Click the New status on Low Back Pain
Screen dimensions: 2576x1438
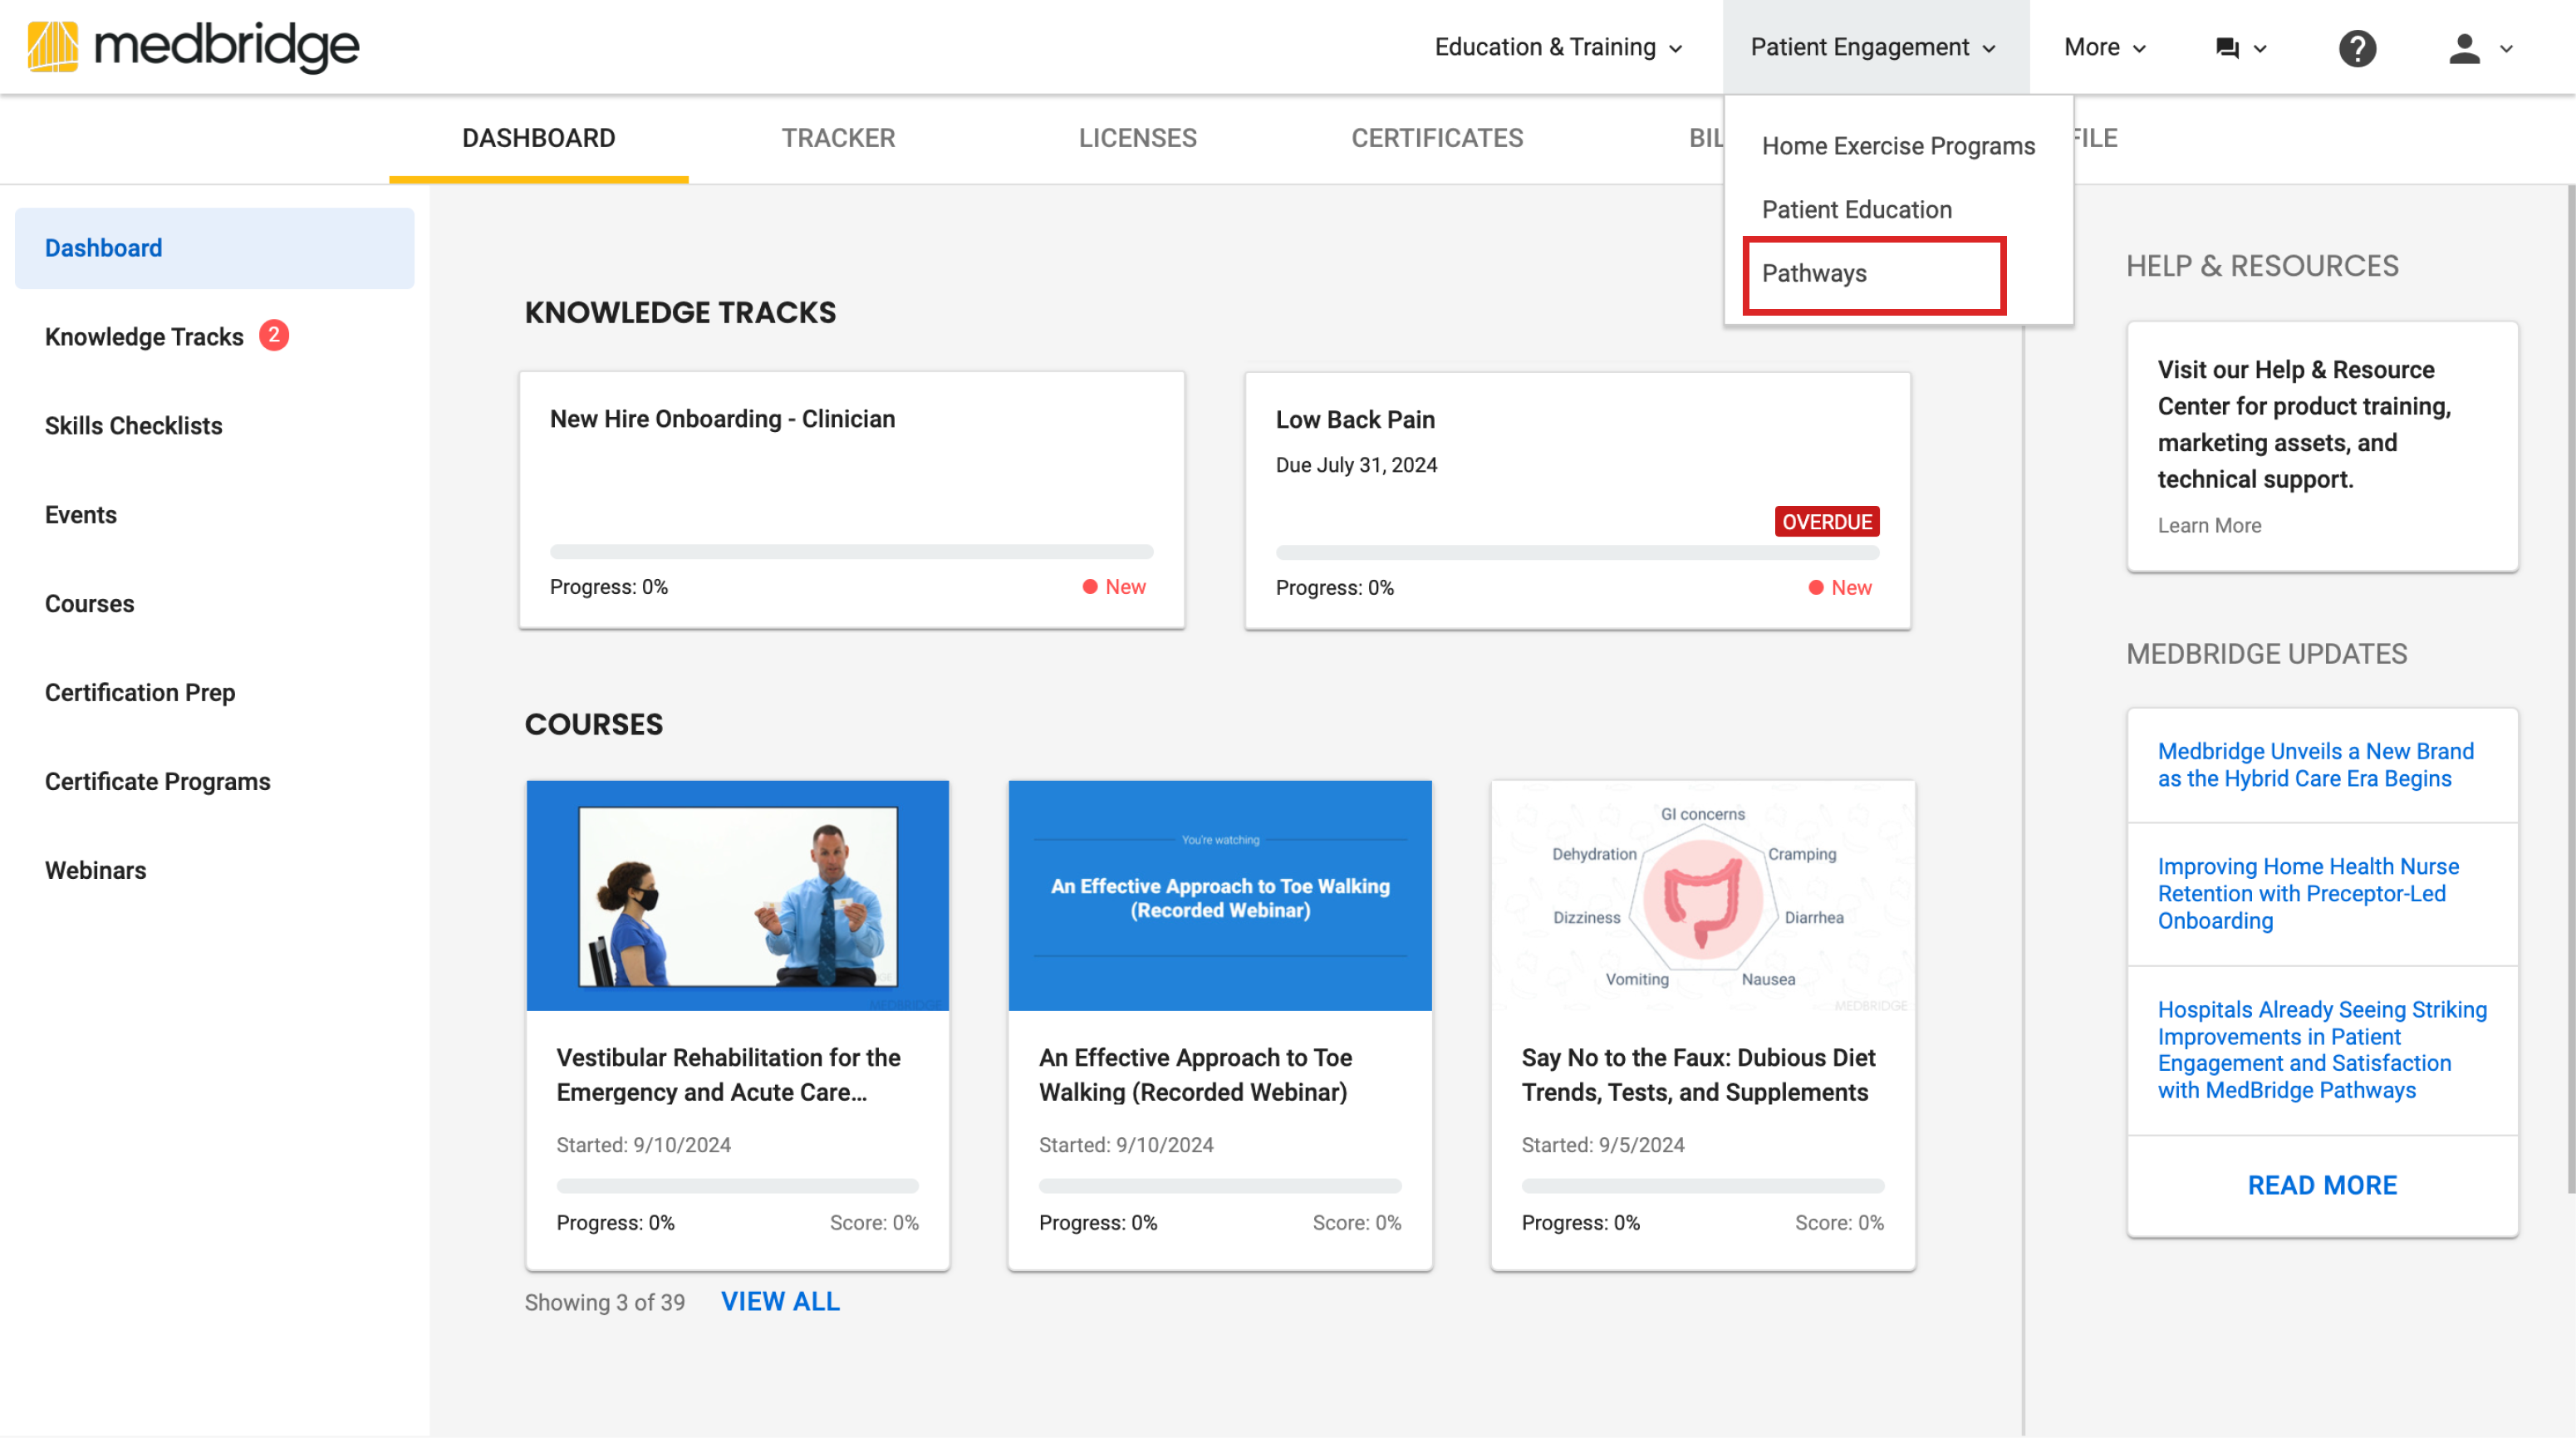click(x=1840, y=588)
